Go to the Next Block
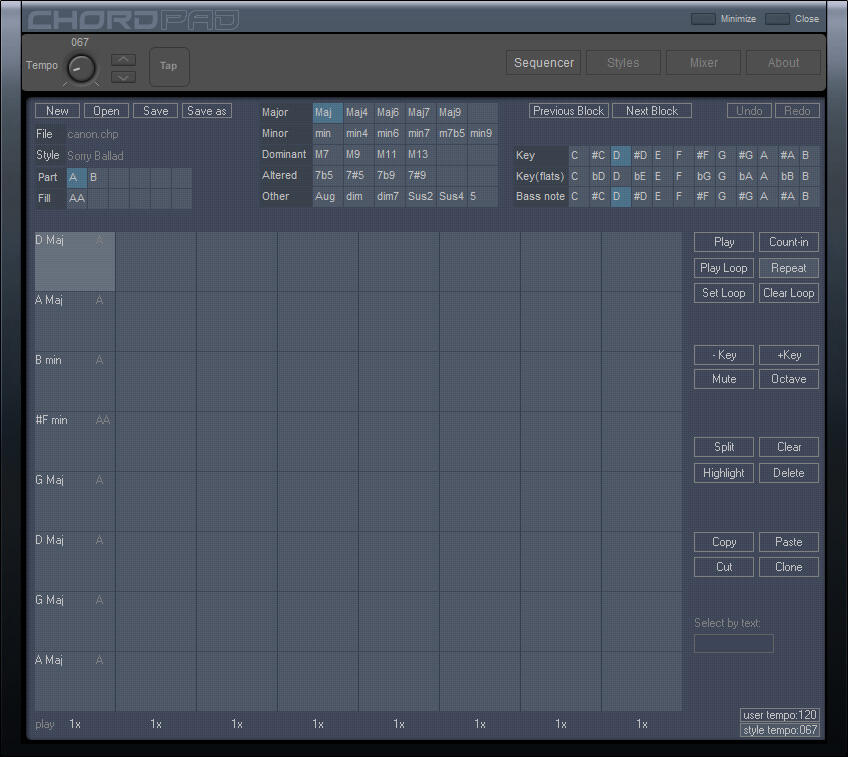848x757 pixels. [652, 111]
